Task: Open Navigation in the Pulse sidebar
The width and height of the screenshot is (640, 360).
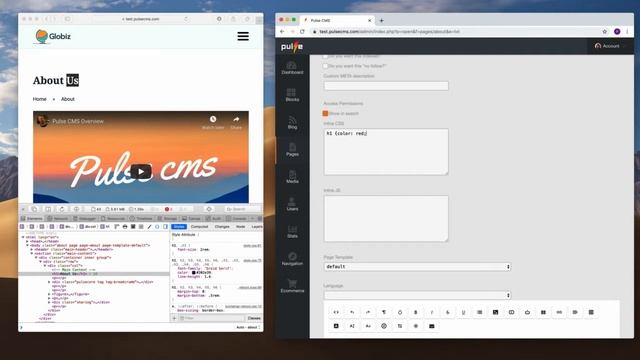Action: point(292,259)
